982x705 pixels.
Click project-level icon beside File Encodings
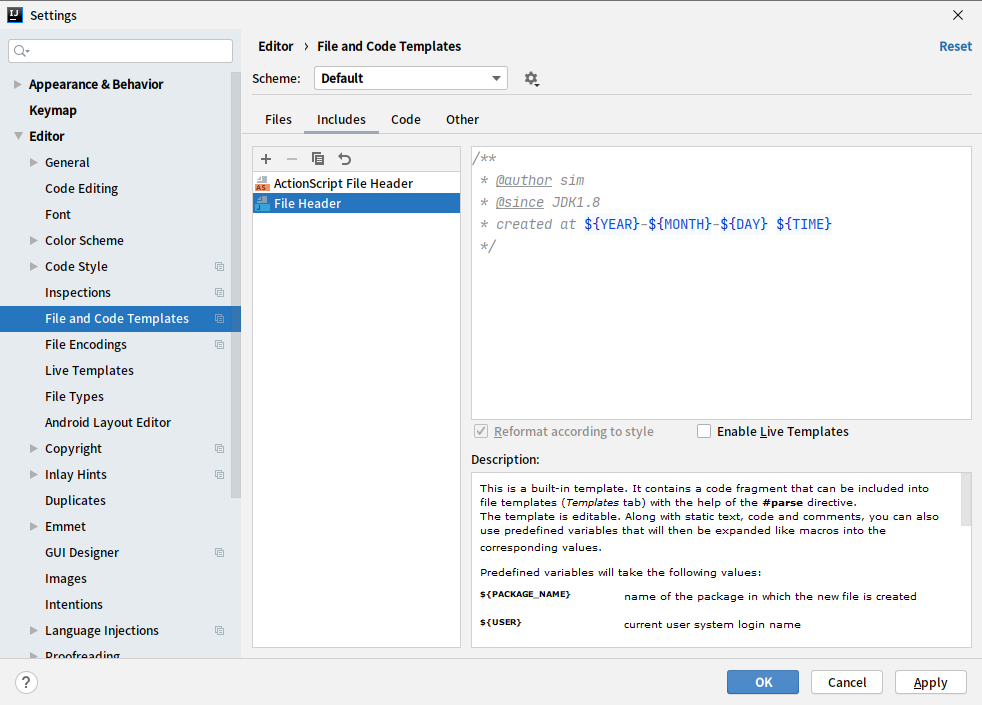click(x=219, y=344)
